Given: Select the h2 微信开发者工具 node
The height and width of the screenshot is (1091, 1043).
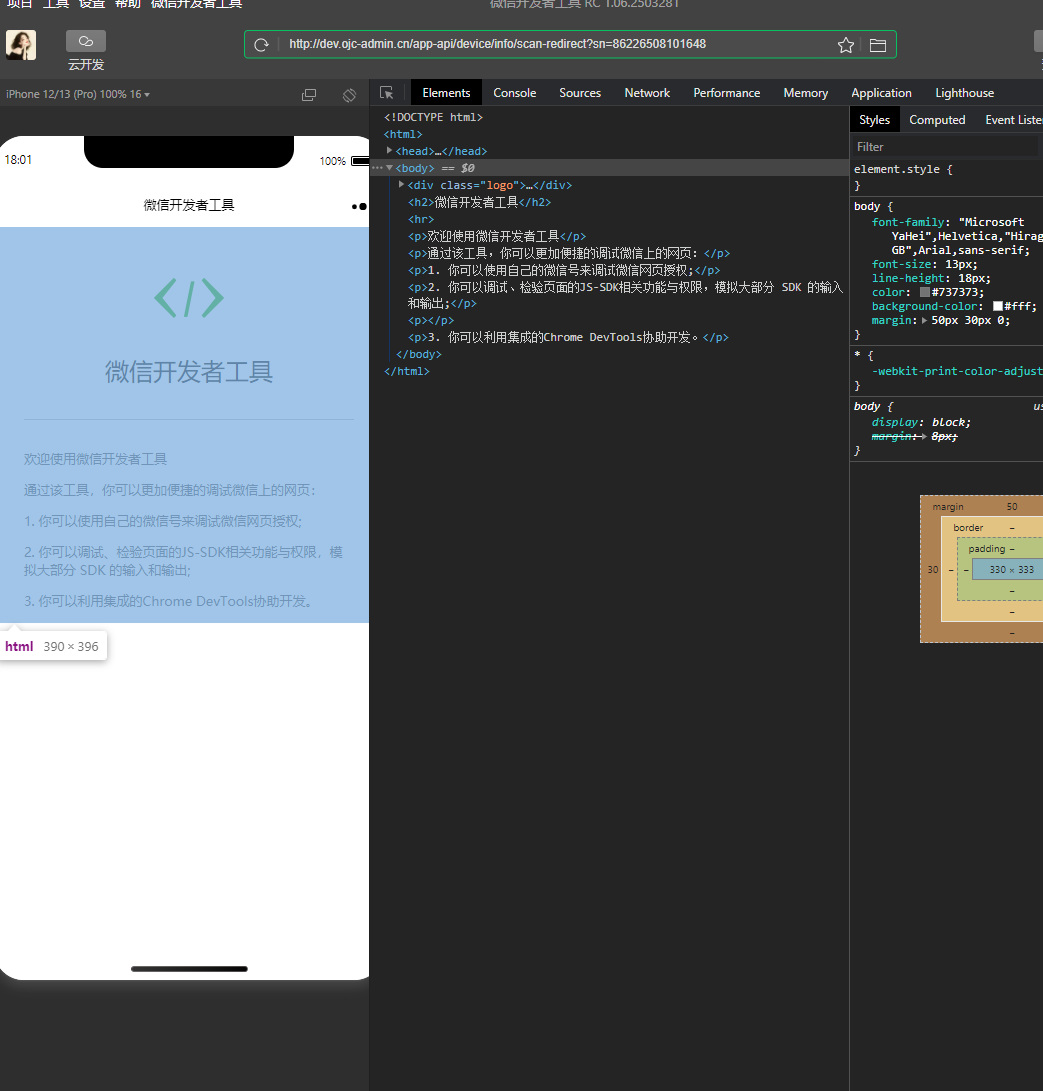Looking at the screenshot, I should 479,202.
